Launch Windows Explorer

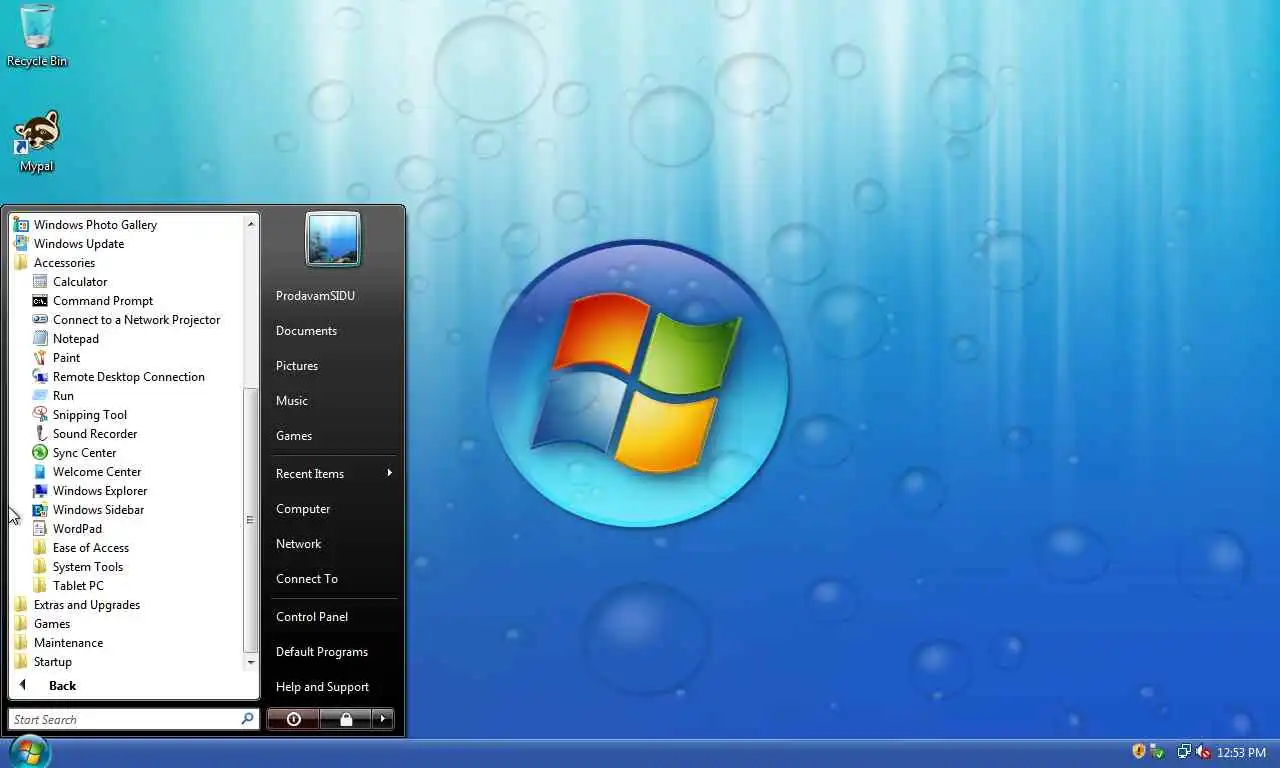coord(90,491)
